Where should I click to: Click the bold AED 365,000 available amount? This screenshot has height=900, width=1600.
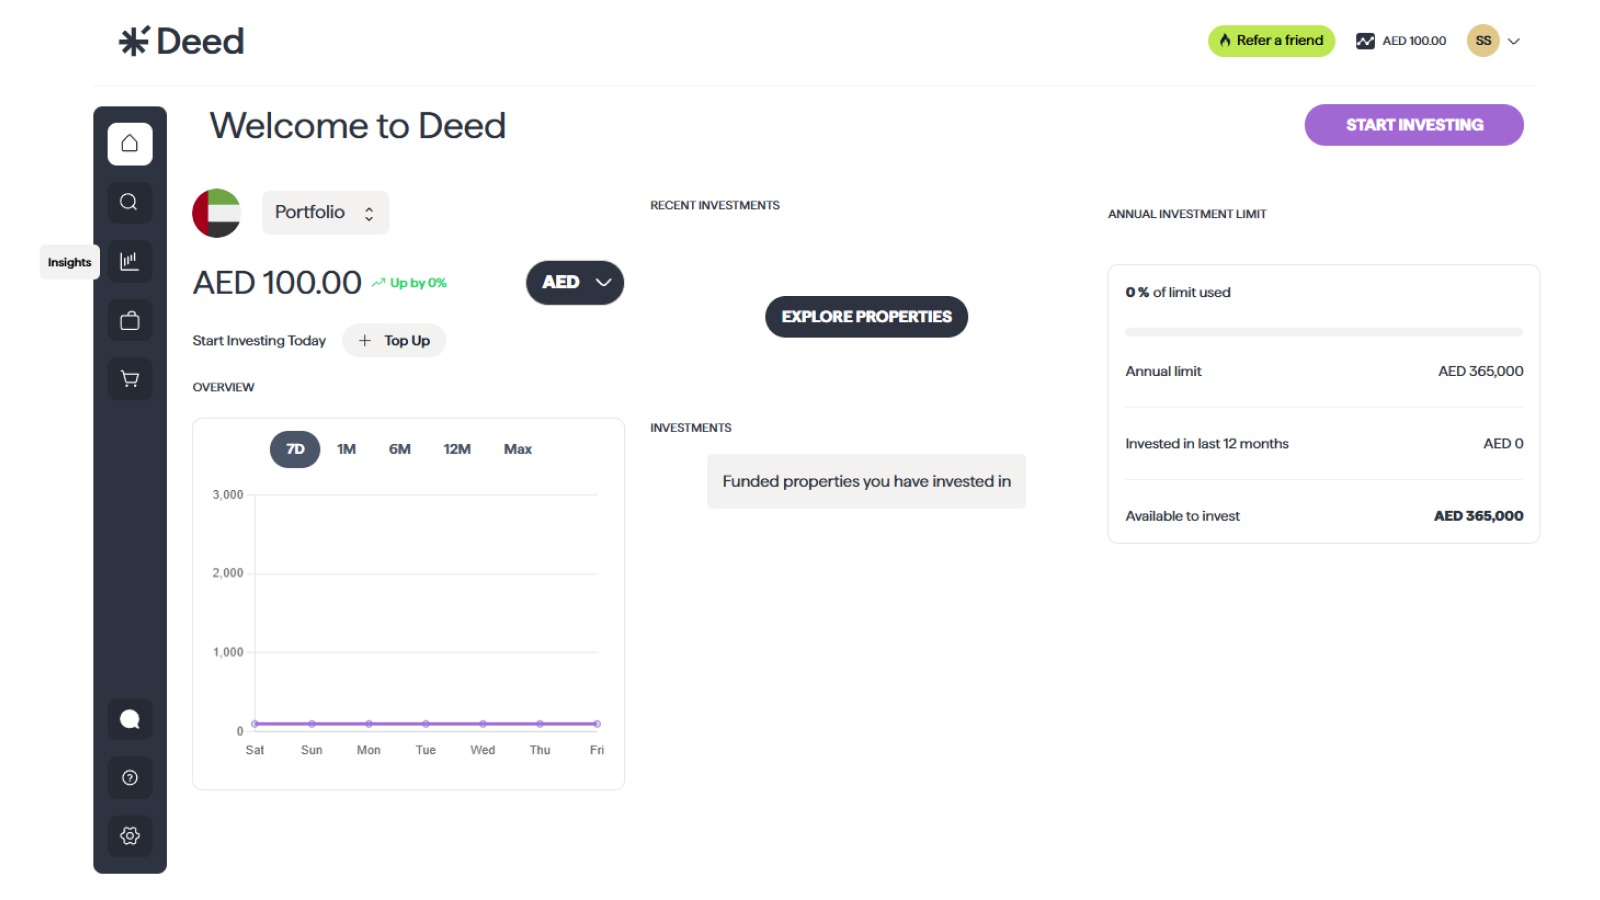point(1479,516)
